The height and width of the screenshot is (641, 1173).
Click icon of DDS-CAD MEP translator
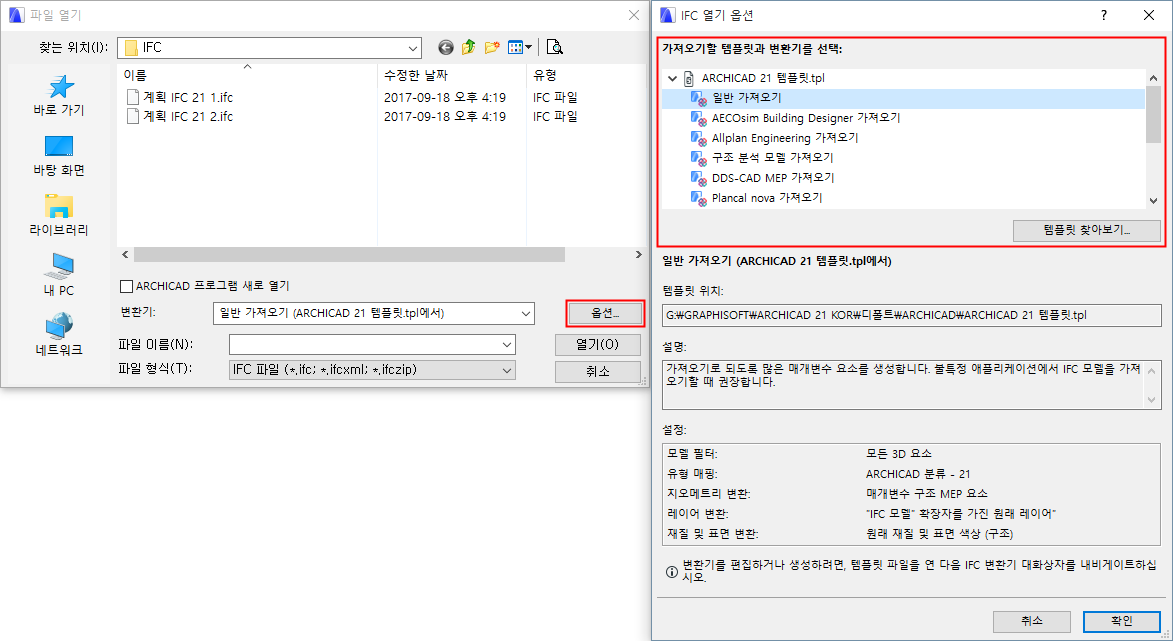(699, 178)
